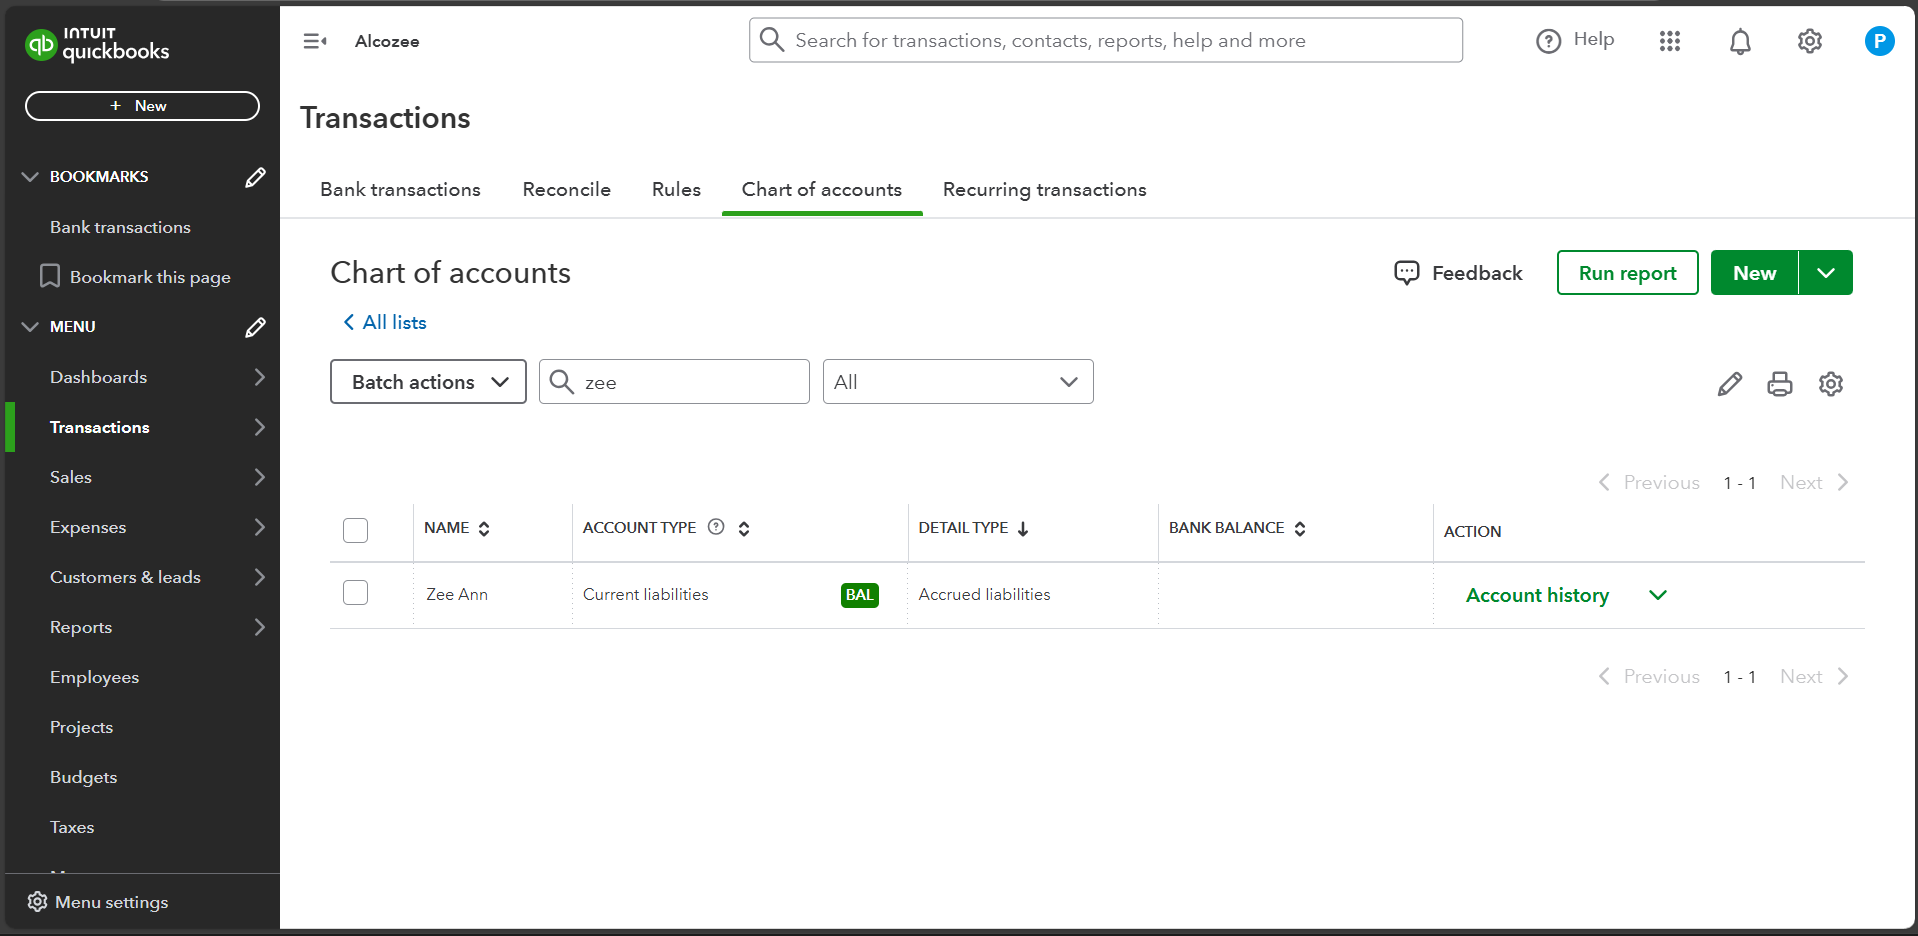
Task: Open the settings gear in top header
Action: (x=1809, y=41)
